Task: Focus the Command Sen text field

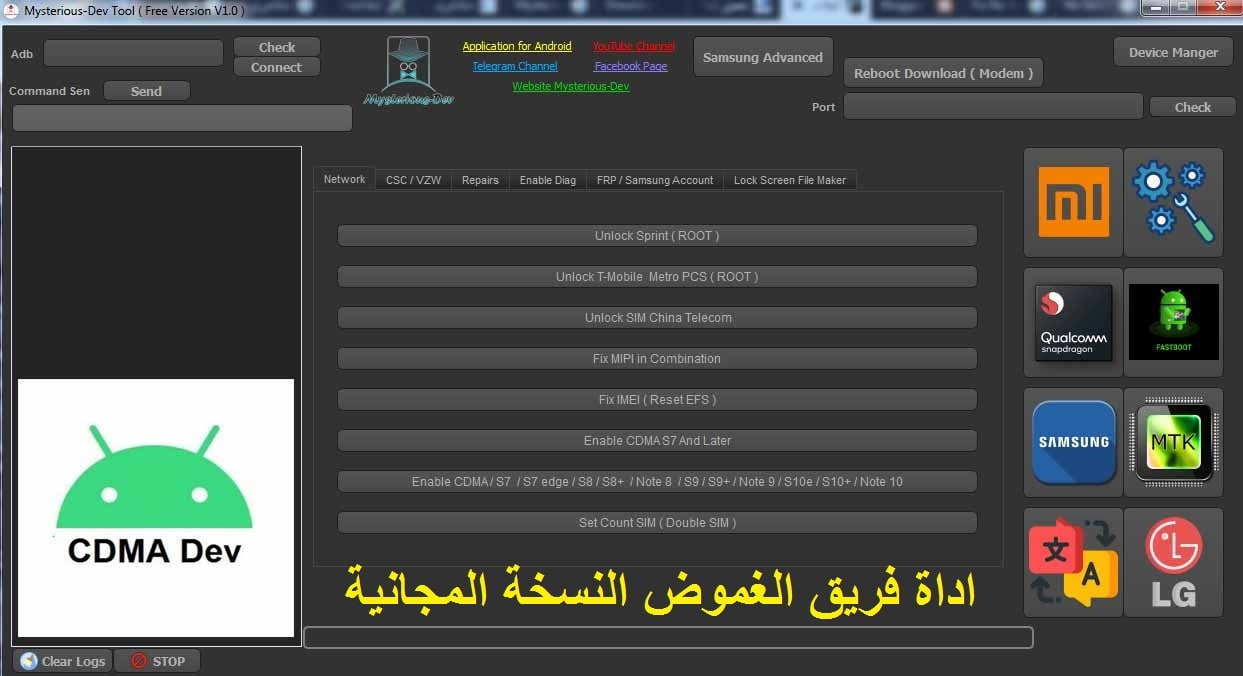Action: click(182, 118)
